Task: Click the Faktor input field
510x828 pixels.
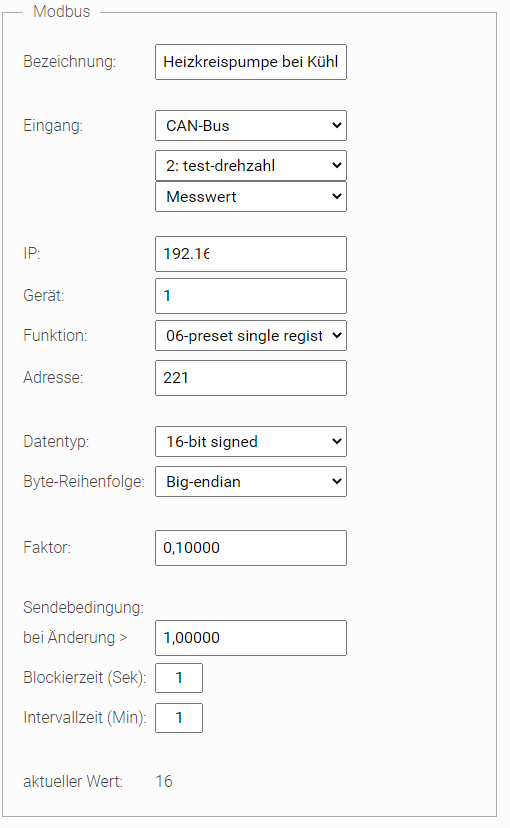Action: tap(251, 548)
